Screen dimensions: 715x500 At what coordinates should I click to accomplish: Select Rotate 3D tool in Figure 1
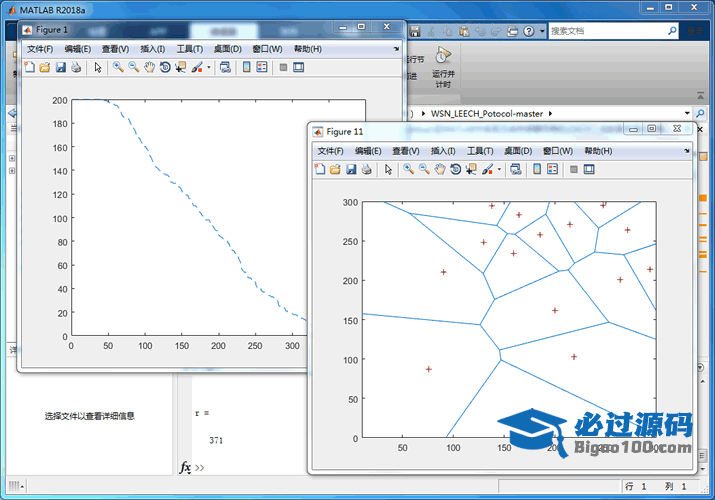[x=165, y=67]
